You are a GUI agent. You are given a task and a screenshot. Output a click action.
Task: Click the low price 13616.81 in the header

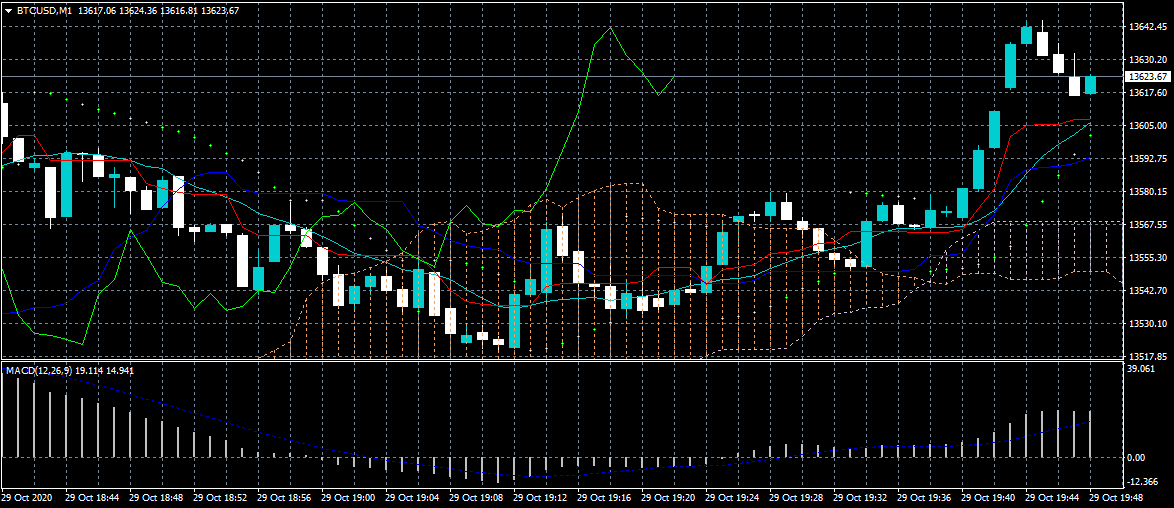click(177, 11)
